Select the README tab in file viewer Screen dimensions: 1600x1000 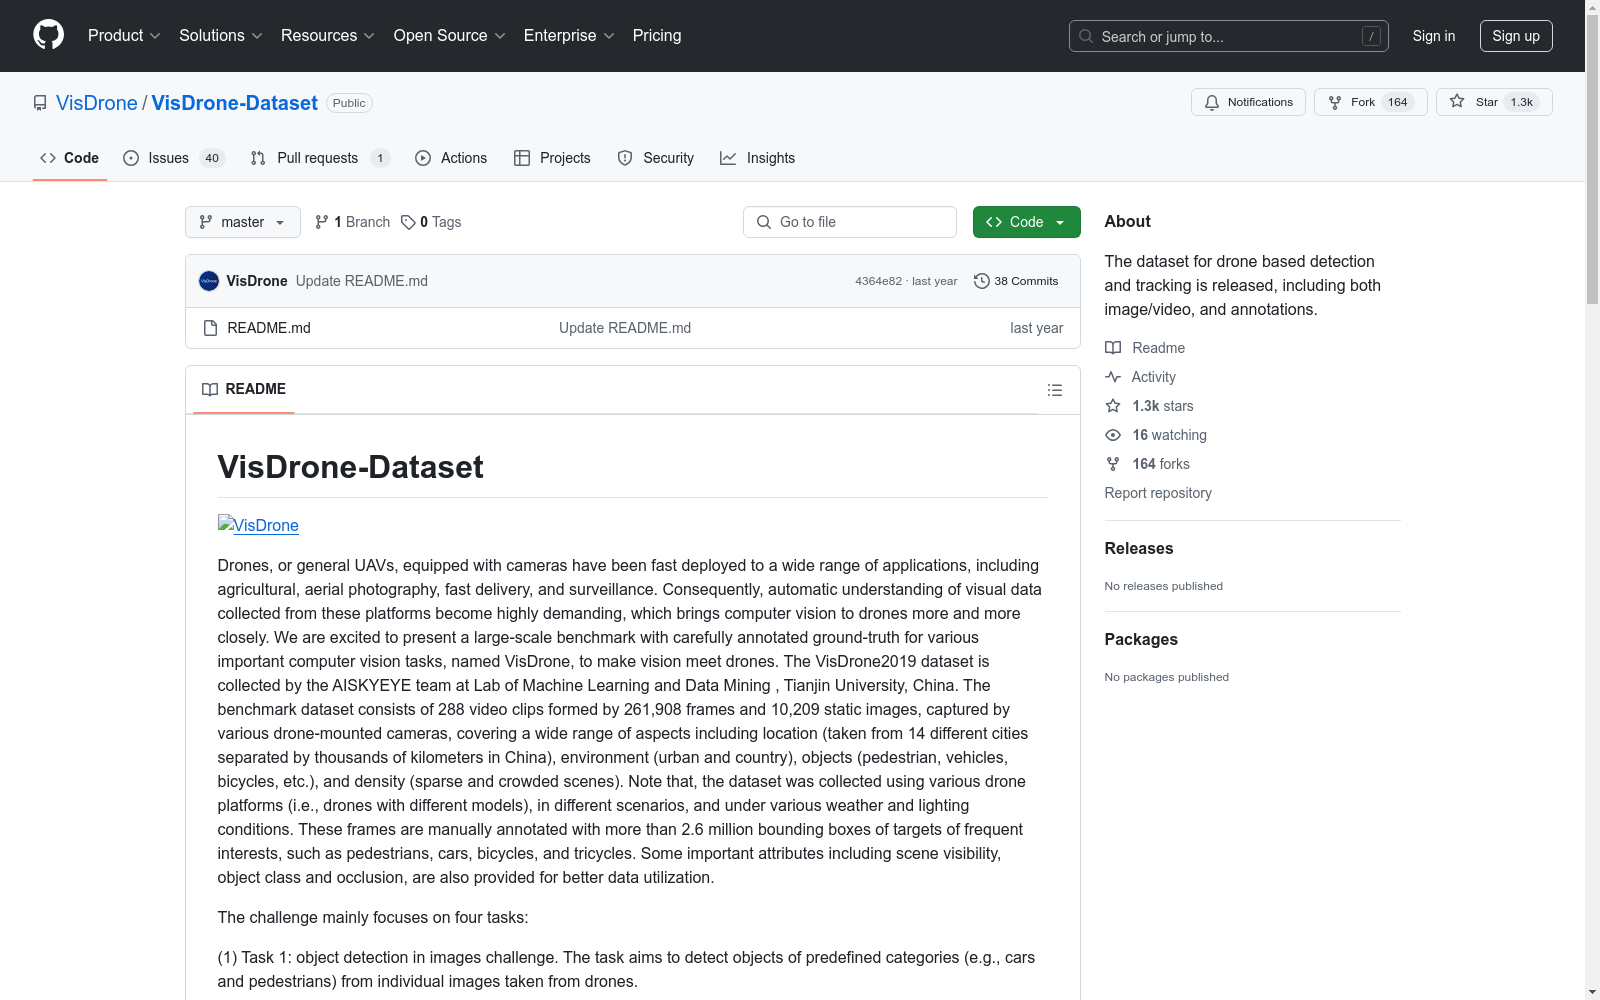pyautogui.click(x=244, y=389)
